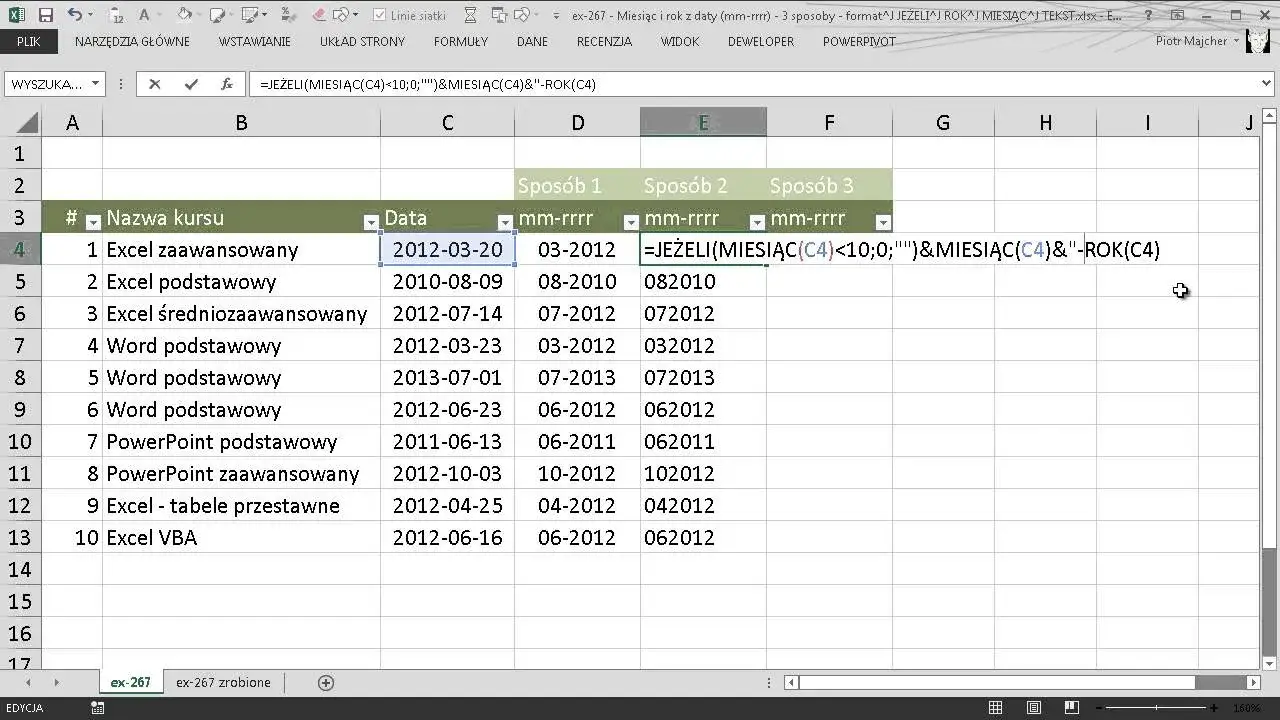Click the hourglass icon in quick access toolbar
This screenshot has height=720, width=1280.
470,15
